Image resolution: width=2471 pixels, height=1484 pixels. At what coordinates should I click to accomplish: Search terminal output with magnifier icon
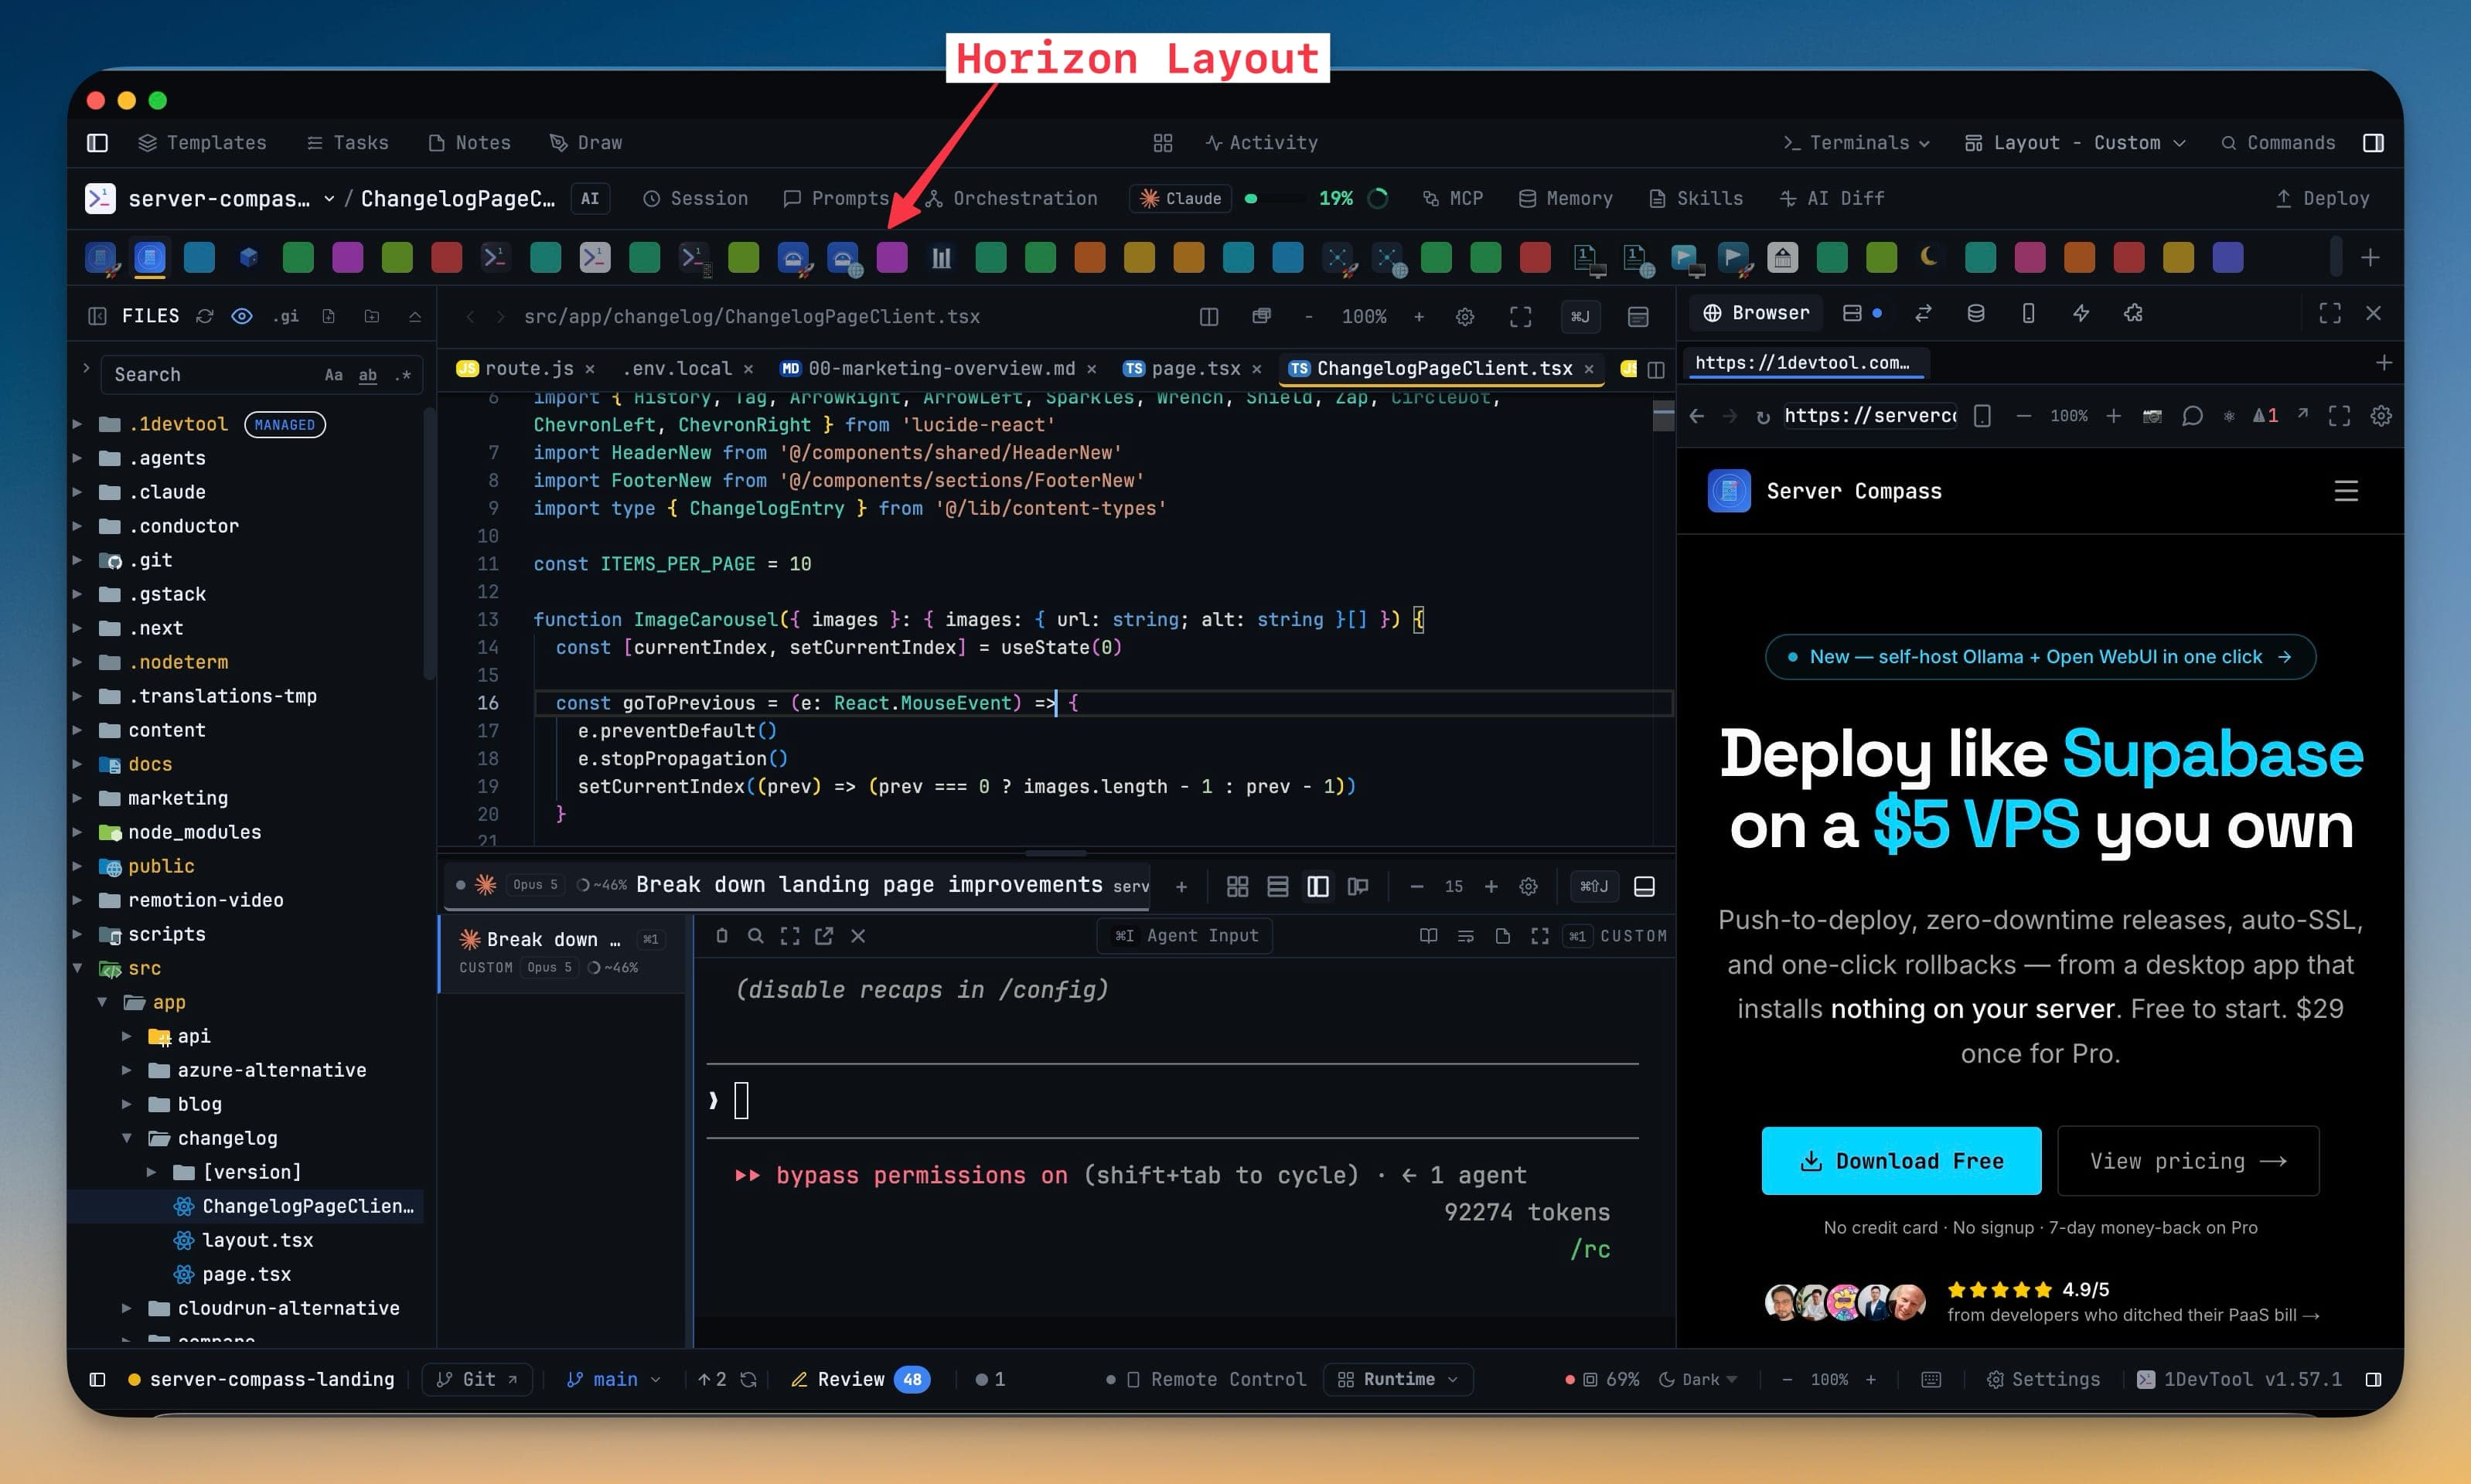tap(756, 936)
